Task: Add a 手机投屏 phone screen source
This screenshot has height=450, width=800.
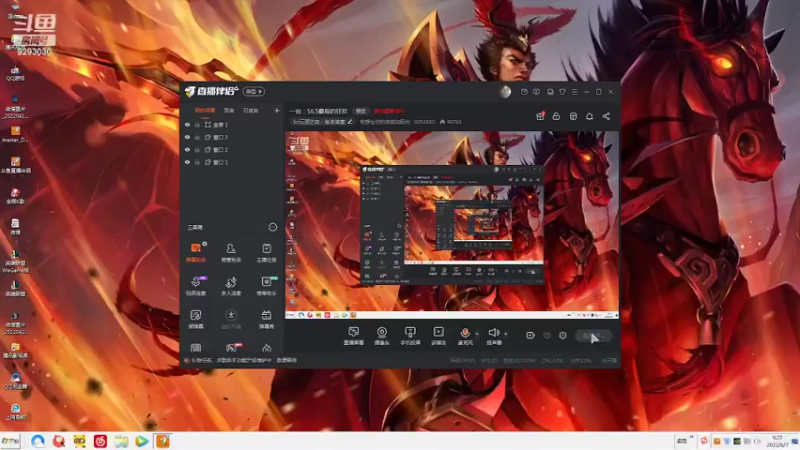Action: pos(410,336)
